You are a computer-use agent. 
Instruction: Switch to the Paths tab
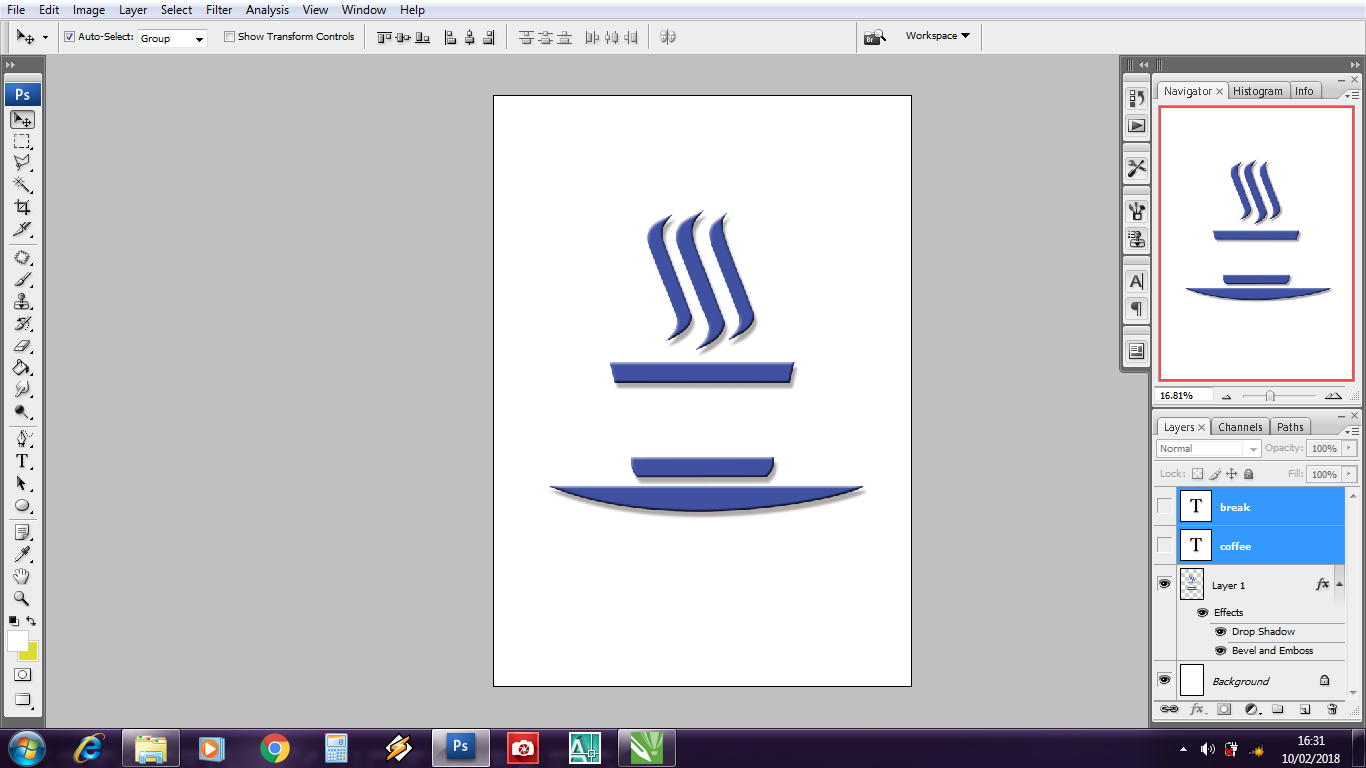(1290, 427)
